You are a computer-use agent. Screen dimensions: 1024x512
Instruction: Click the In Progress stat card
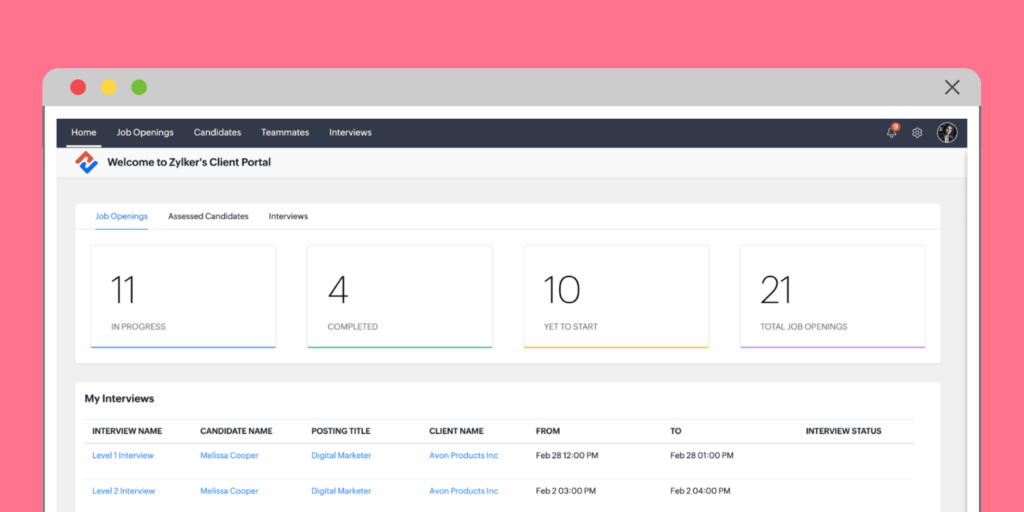pos(183,296)
